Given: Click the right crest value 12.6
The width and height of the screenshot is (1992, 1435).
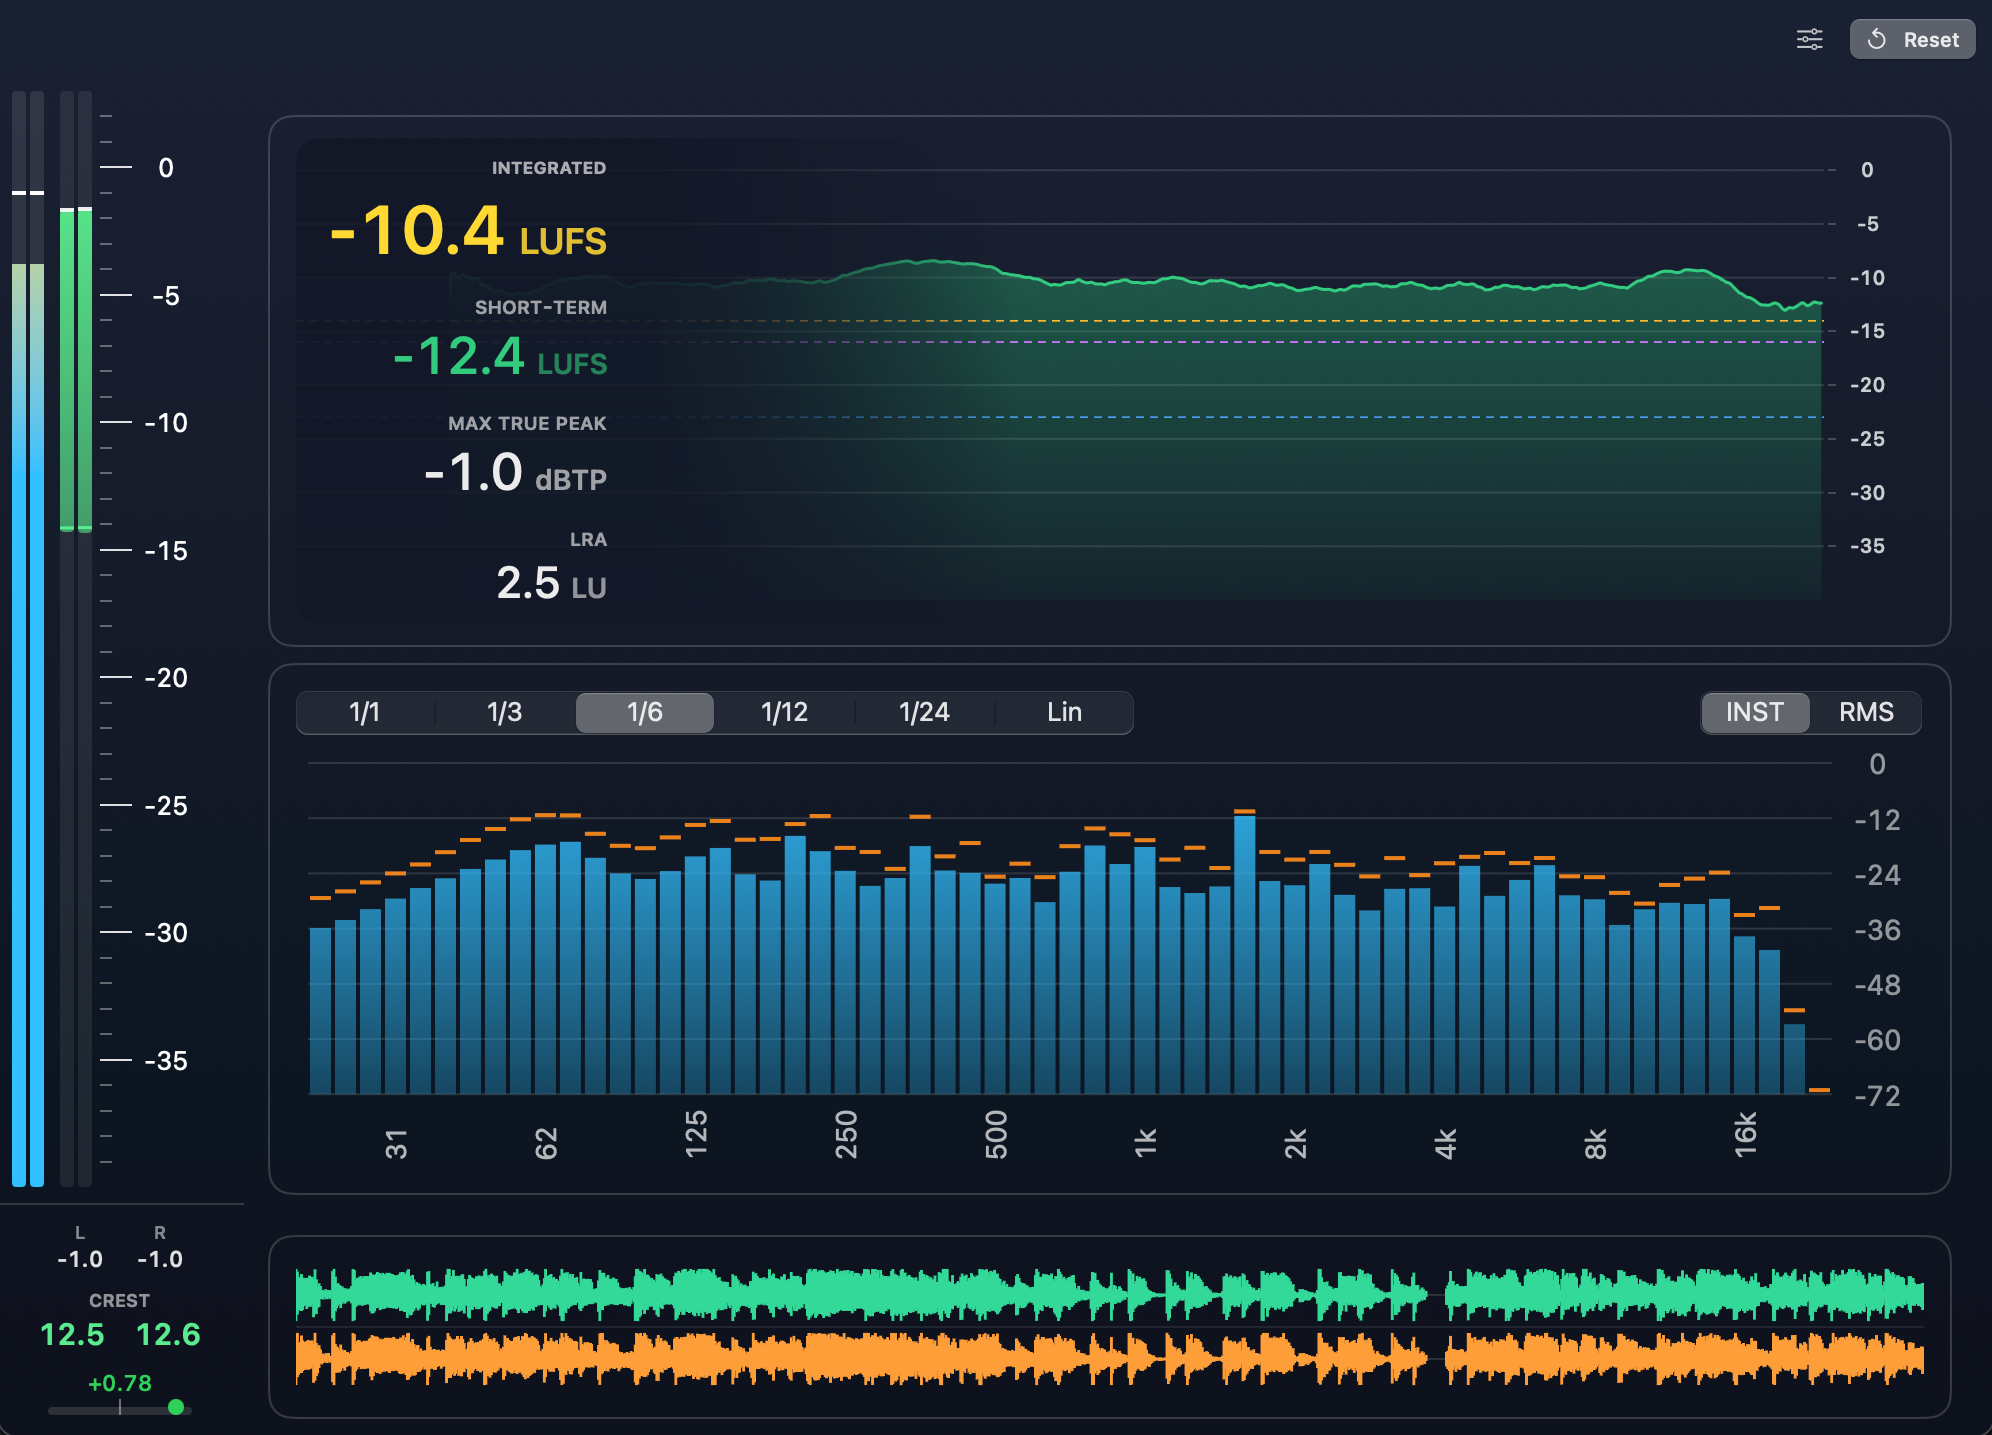Looking at the screenshot, I should (168, 1335).
